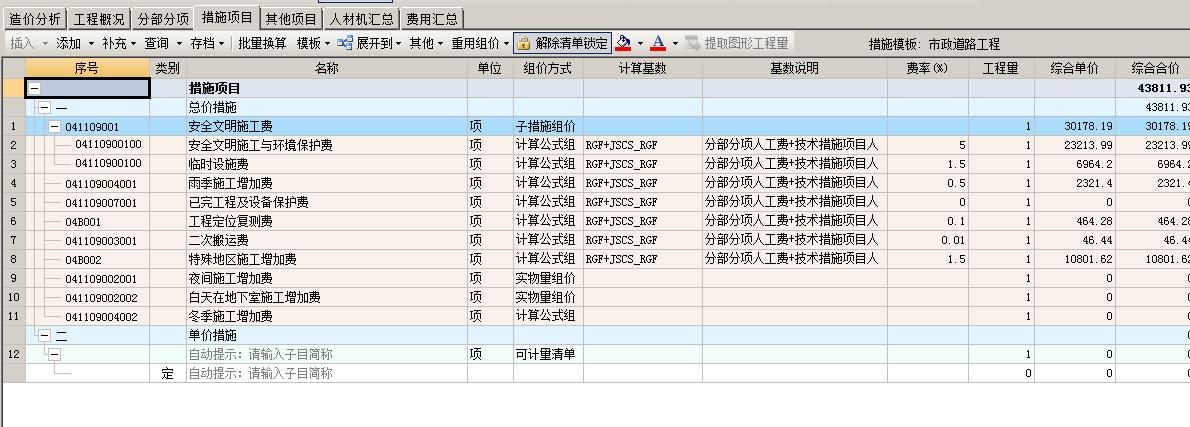Select the 二次搬运费 name cell
Screen dimensions: 1190x427
[x=326, y=240]
